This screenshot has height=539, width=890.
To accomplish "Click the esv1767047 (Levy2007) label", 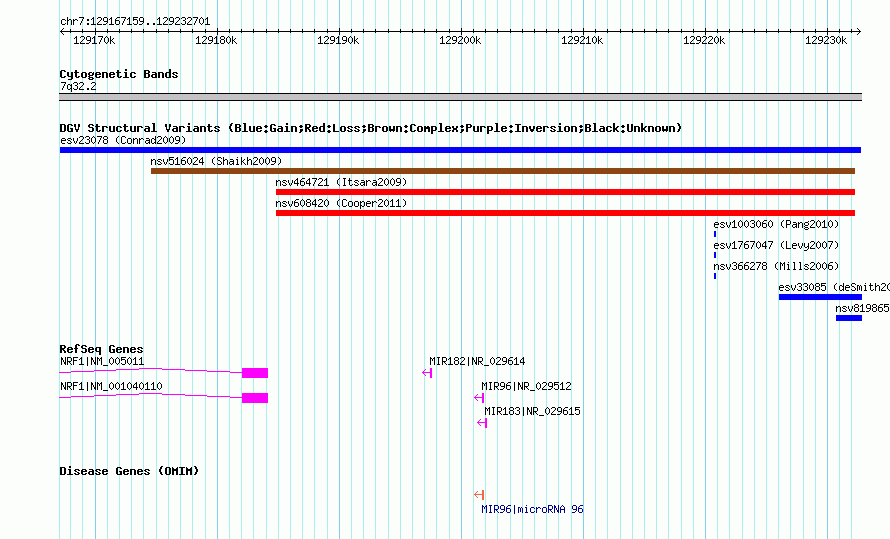I will coord(776,245).
